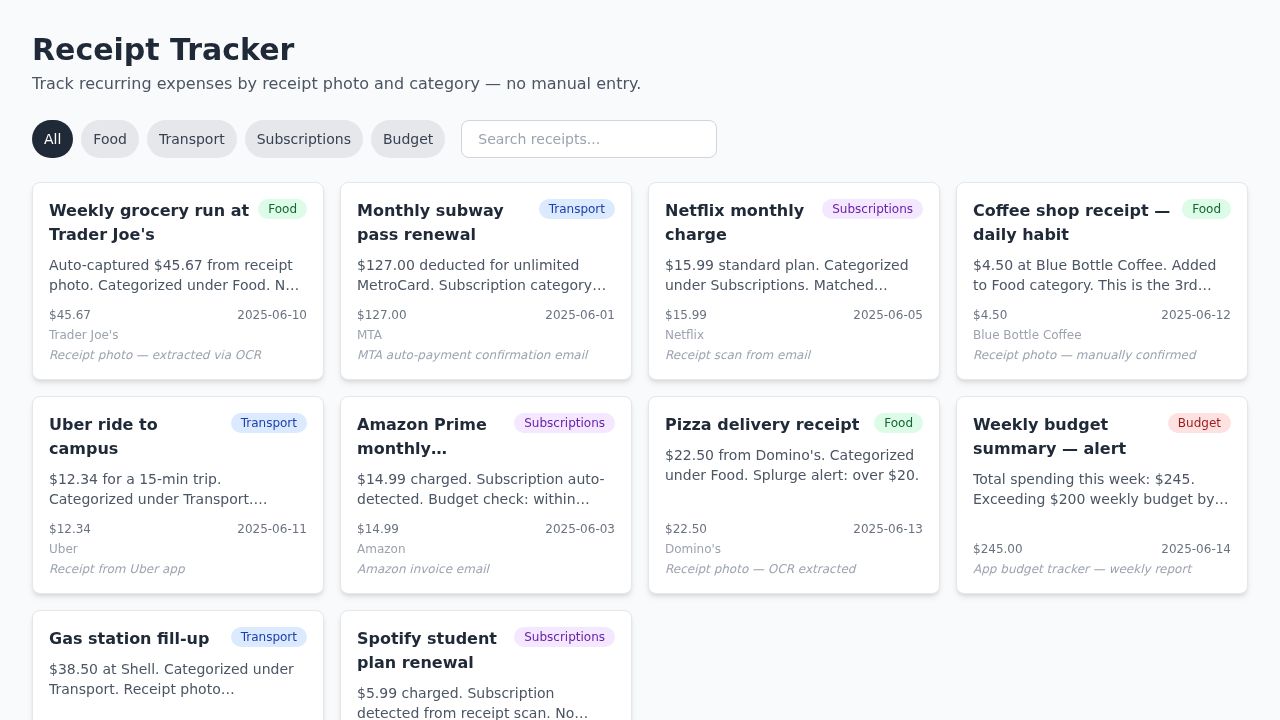Click "Receipt photo — OCR extracted" note
The height and width of the screenshot is (720, 1280).
pos(760,569)
